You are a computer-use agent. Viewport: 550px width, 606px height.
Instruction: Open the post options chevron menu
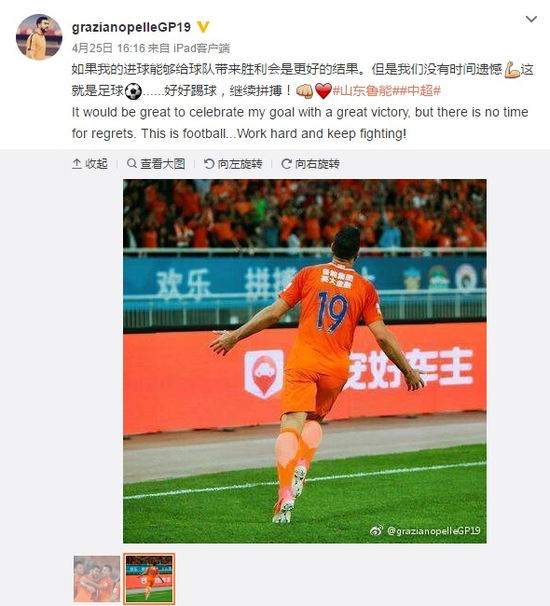point(531,19)
